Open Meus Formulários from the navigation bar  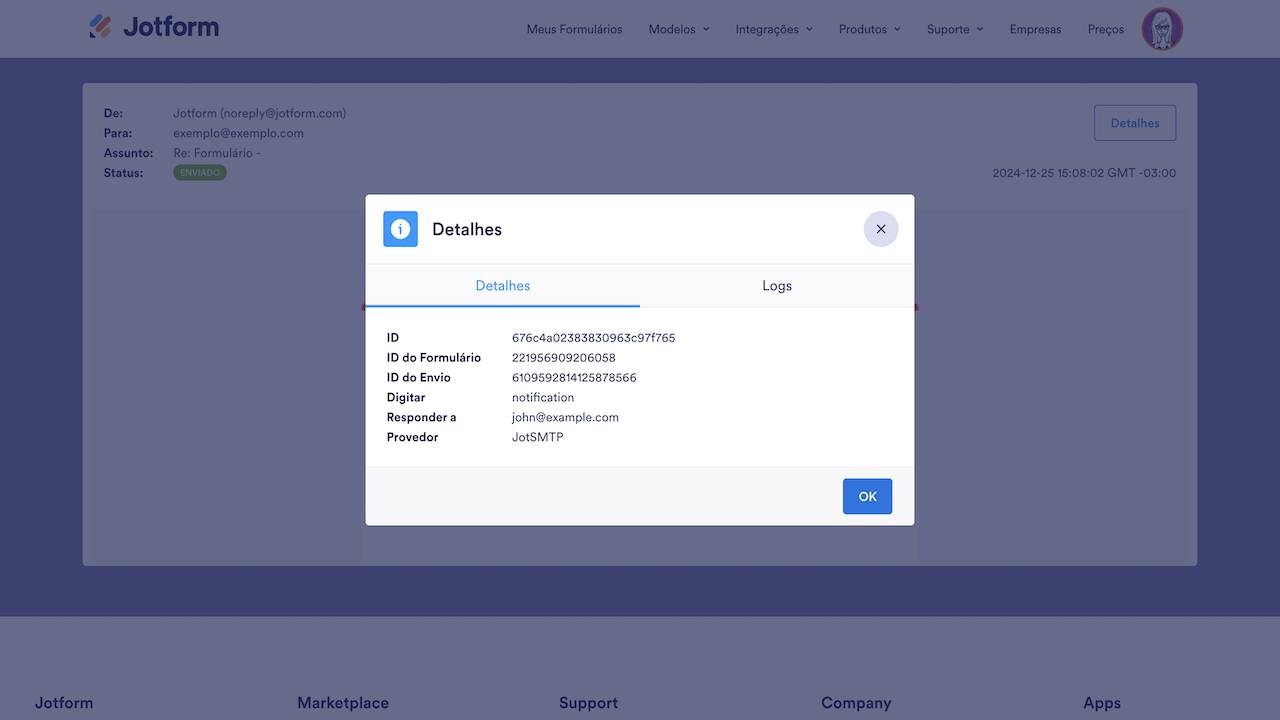click(x=575, y=29)
